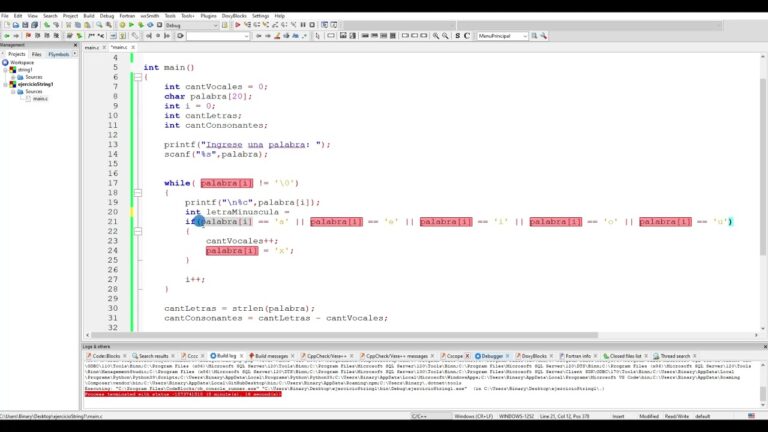The width and height of the screenshot is (768, 432).
Task: Close the Management panel
Action: click(x=75, y=45)
